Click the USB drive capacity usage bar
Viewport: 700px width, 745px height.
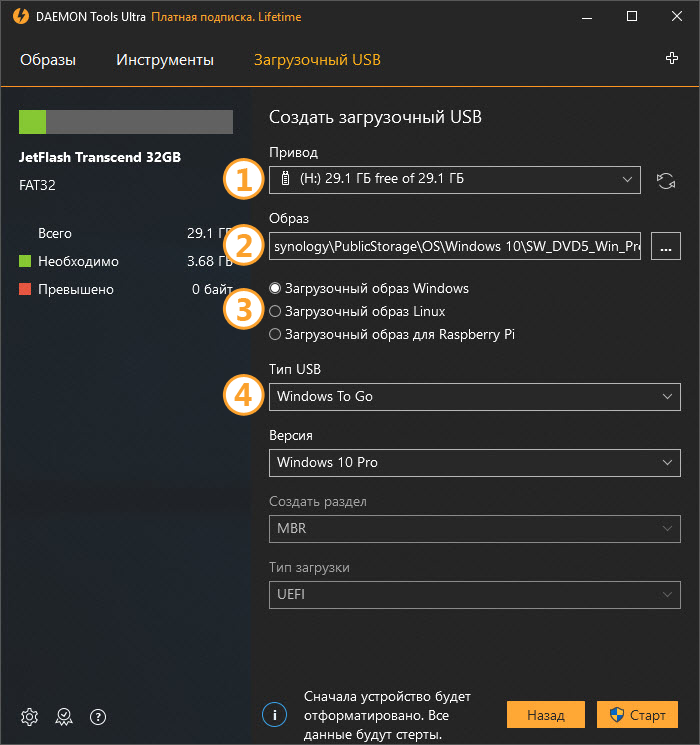coord(126,122)
